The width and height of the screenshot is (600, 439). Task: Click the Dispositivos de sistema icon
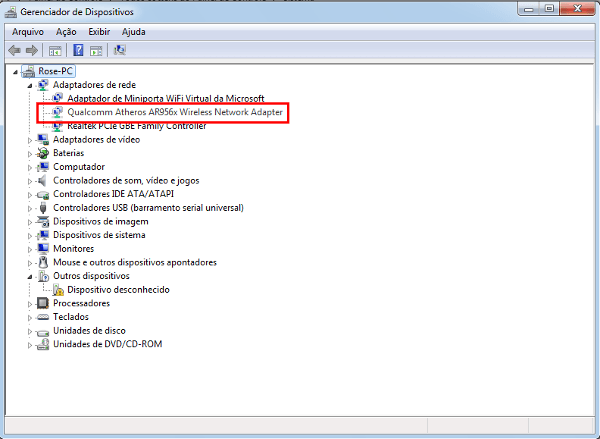coord(43,235)
